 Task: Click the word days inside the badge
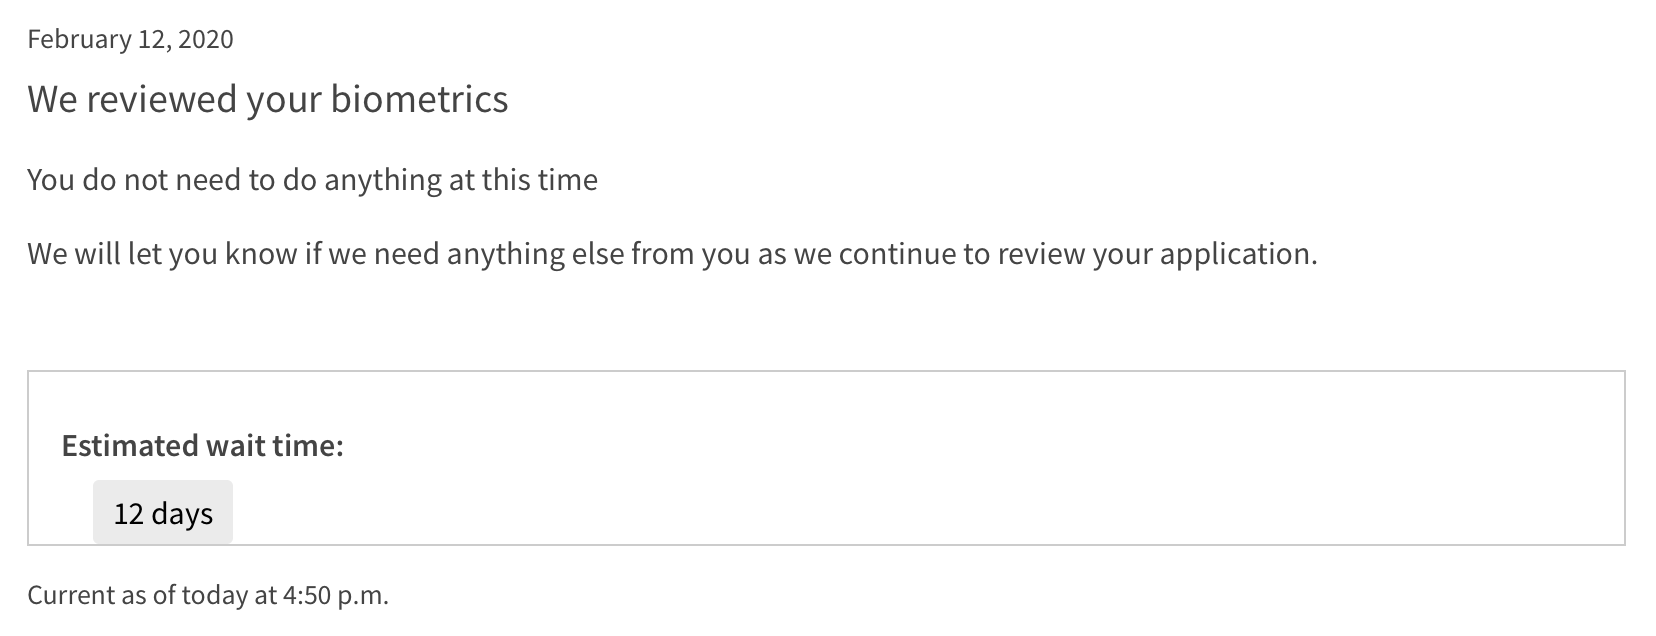182,513
